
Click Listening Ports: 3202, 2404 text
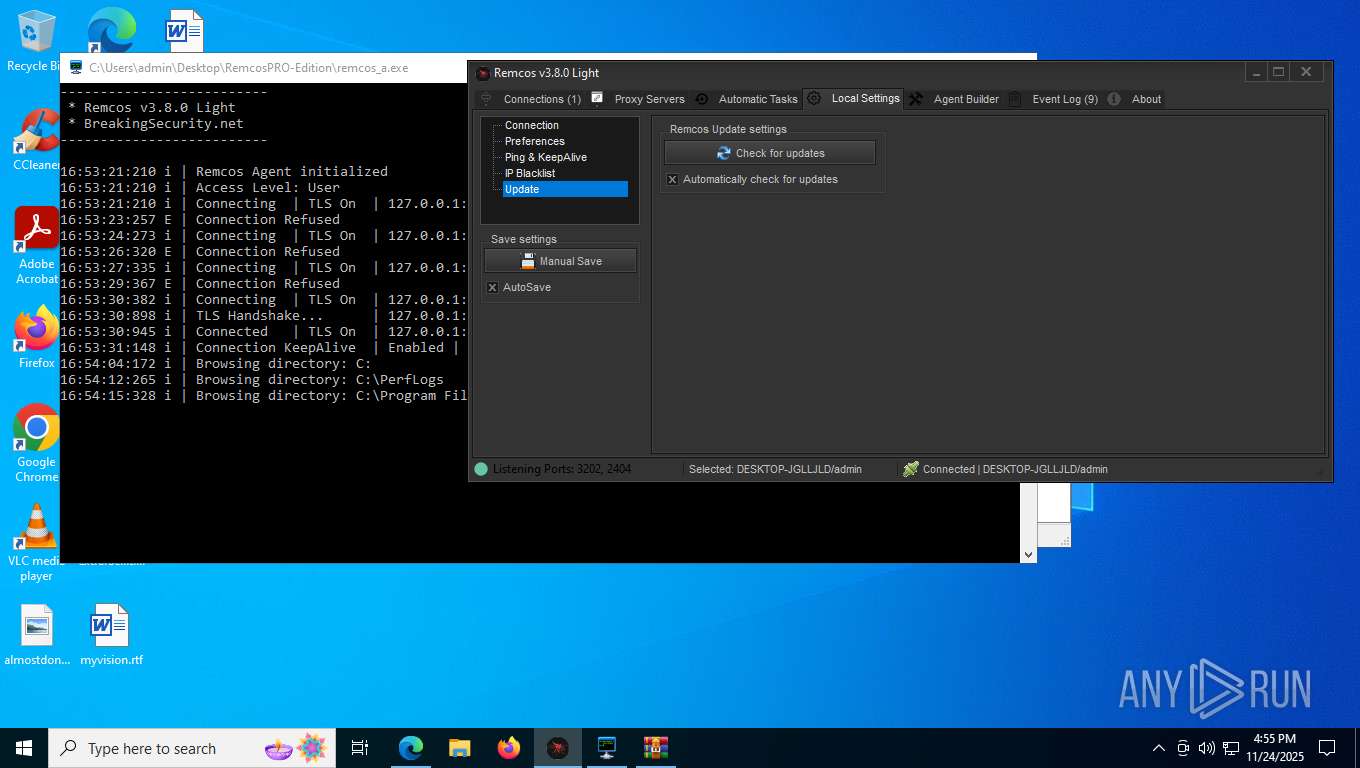(562, 469)
